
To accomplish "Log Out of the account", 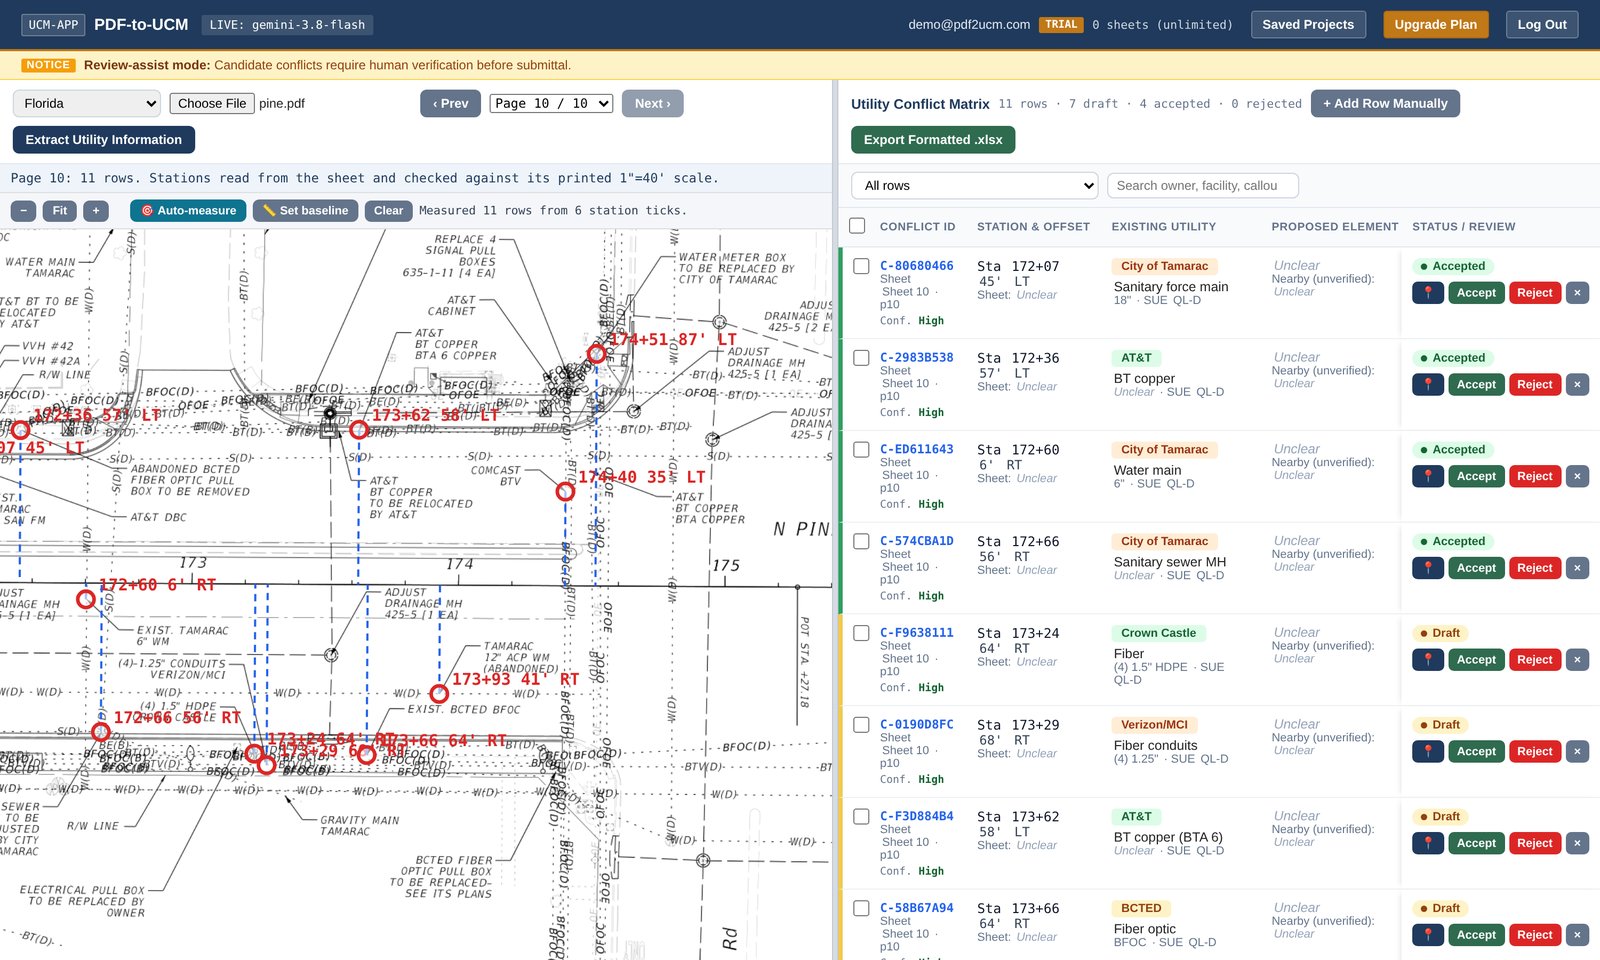I will [1542, 25].
